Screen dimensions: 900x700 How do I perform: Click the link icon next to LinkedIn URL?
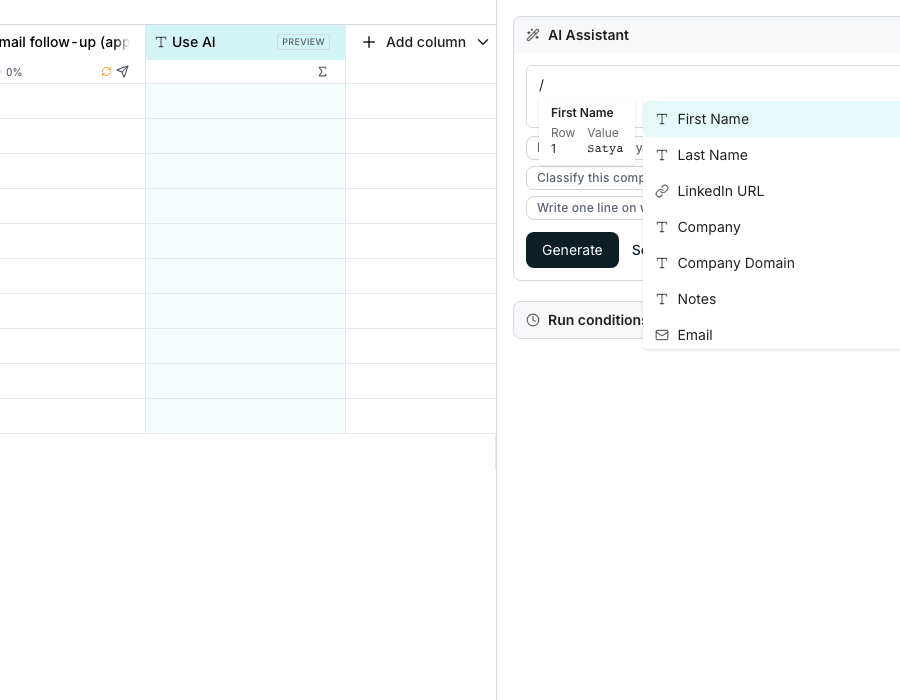pyautogui.click(x=662, y=191)
